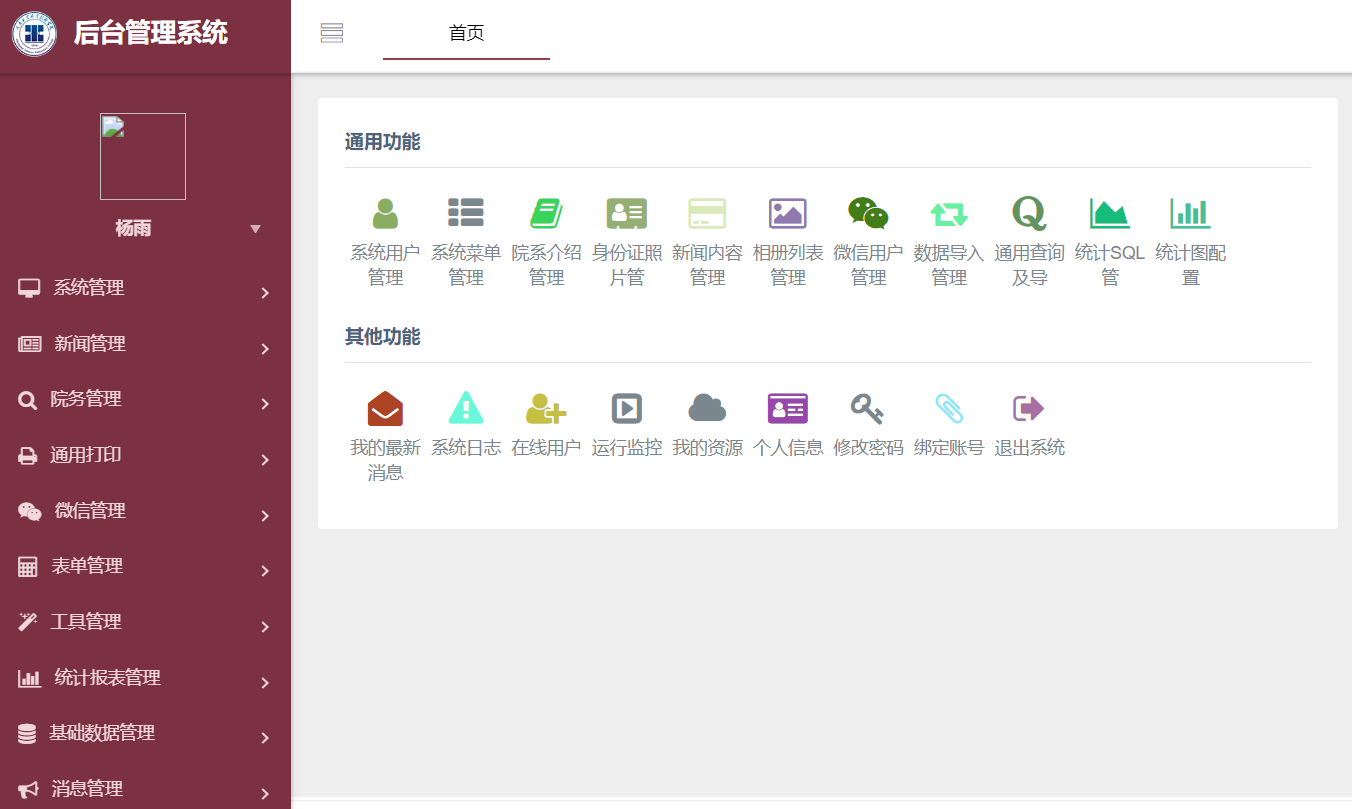Viewport: 1352px width, 809px height.
Task: Expand the 系统管理 sidebar menu
Action: (145, 289)
